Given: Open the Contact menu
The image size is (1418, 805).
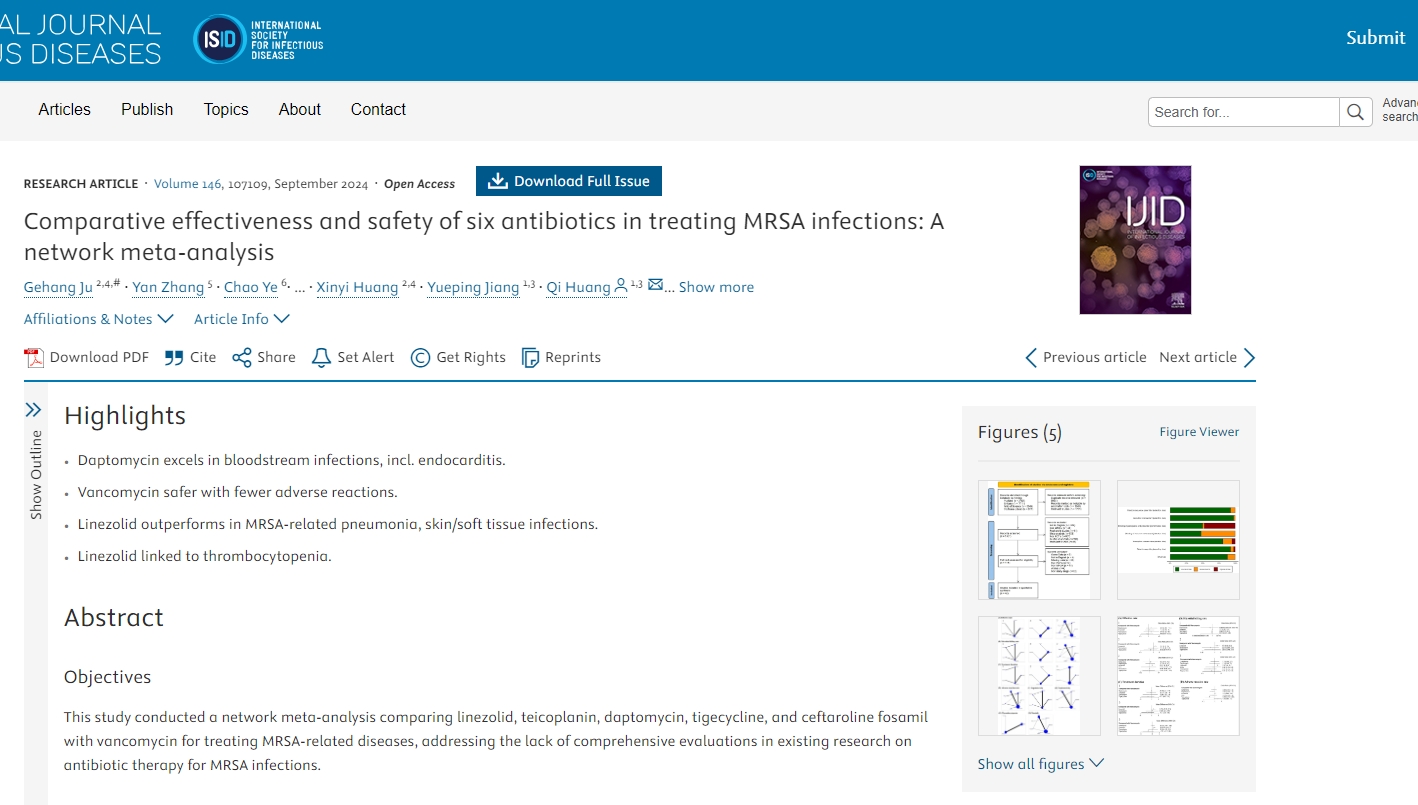Looking at the screenshot, I should 378,110.
